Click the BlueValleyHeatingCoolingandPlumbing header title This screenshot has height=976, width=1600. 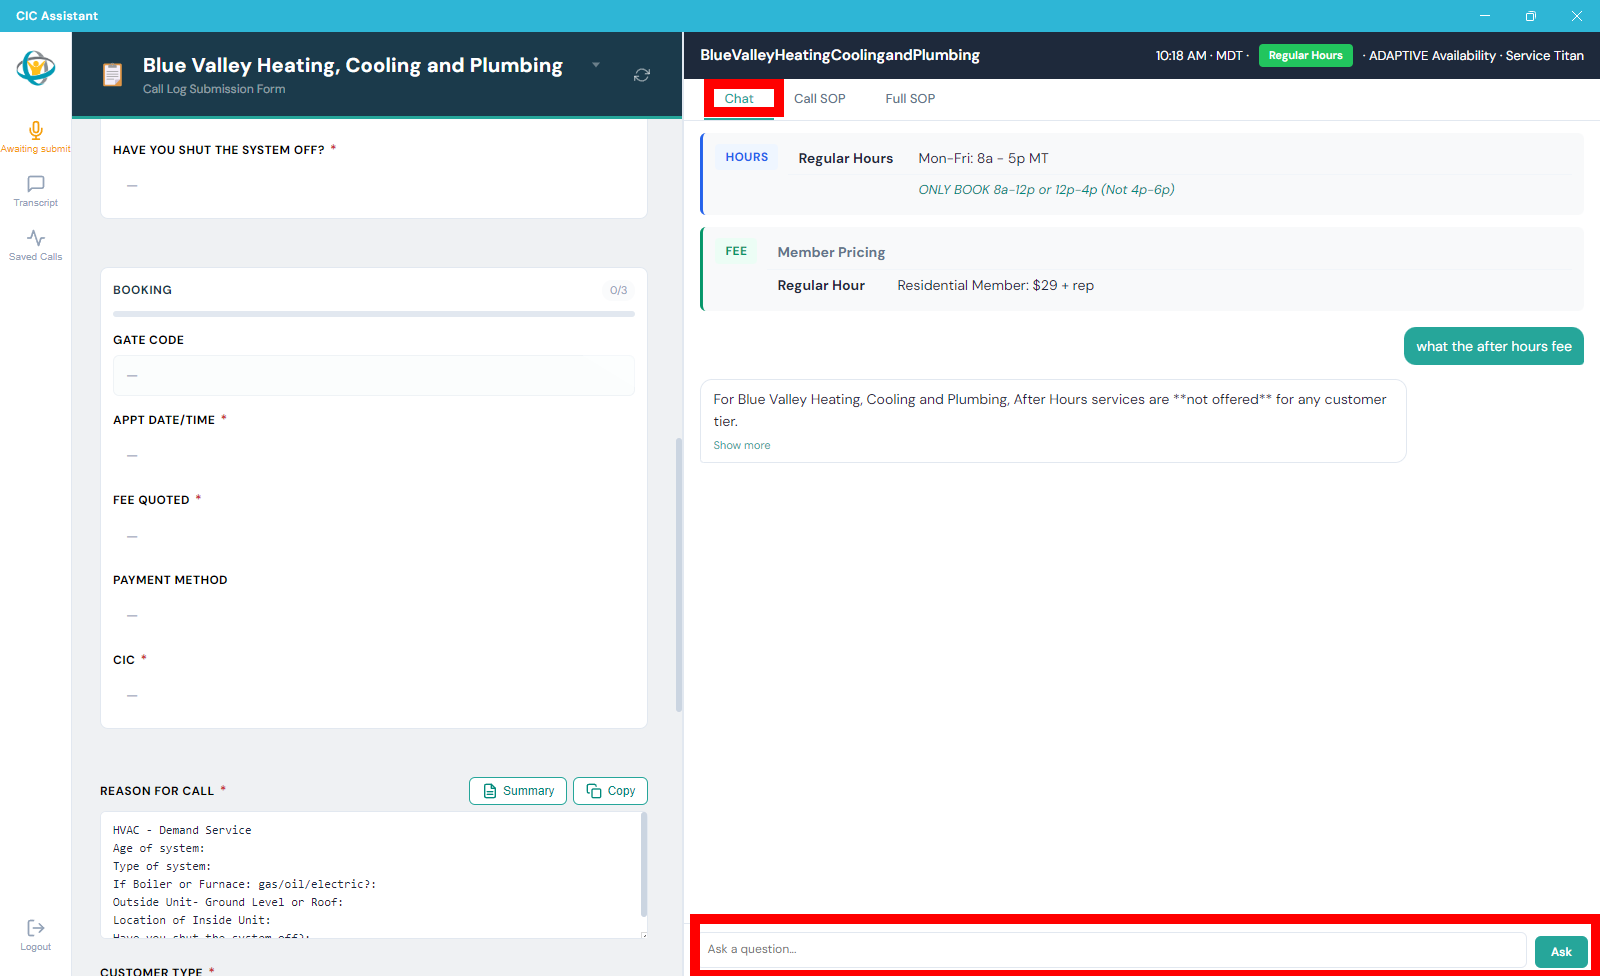coord(840,55)
